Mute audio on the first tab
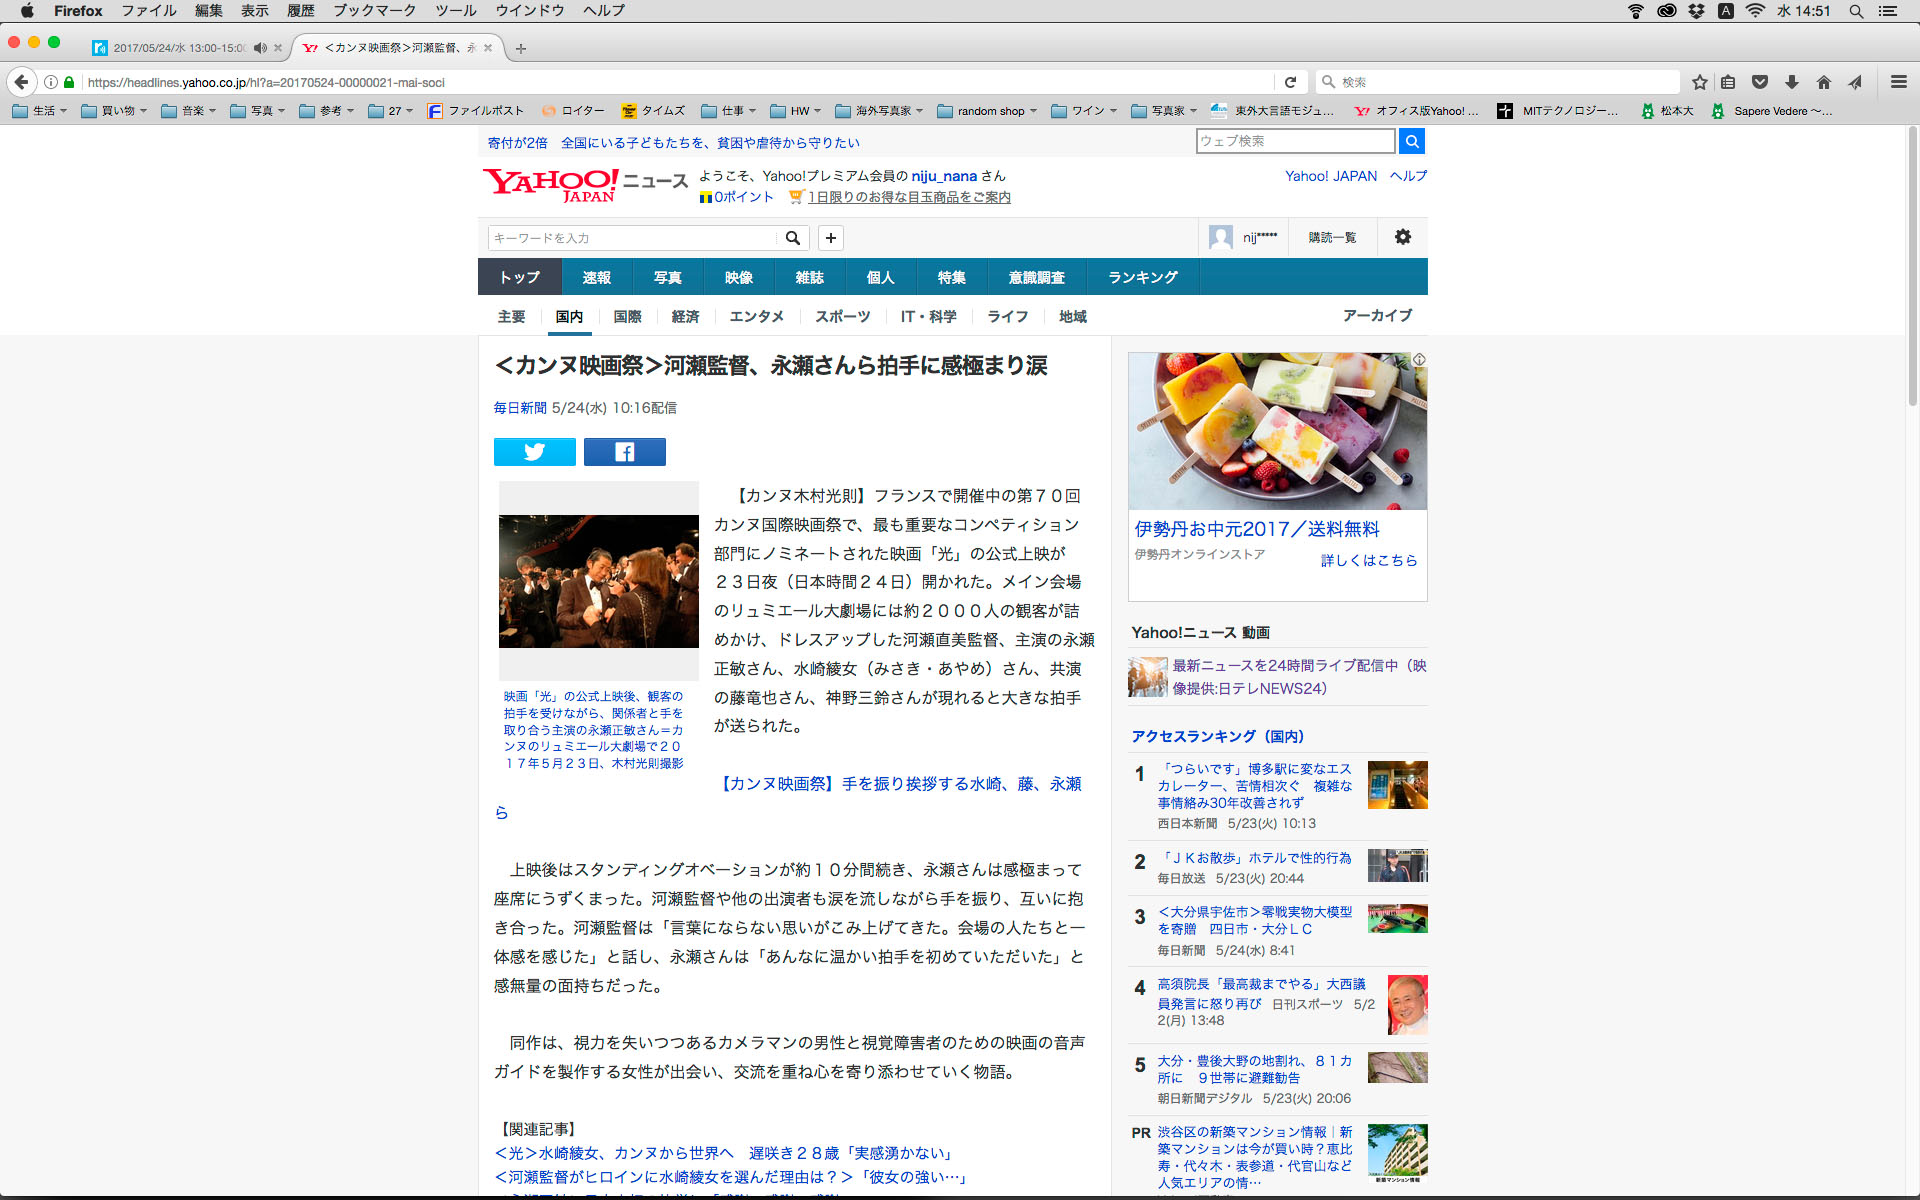 tap(260, 48)
